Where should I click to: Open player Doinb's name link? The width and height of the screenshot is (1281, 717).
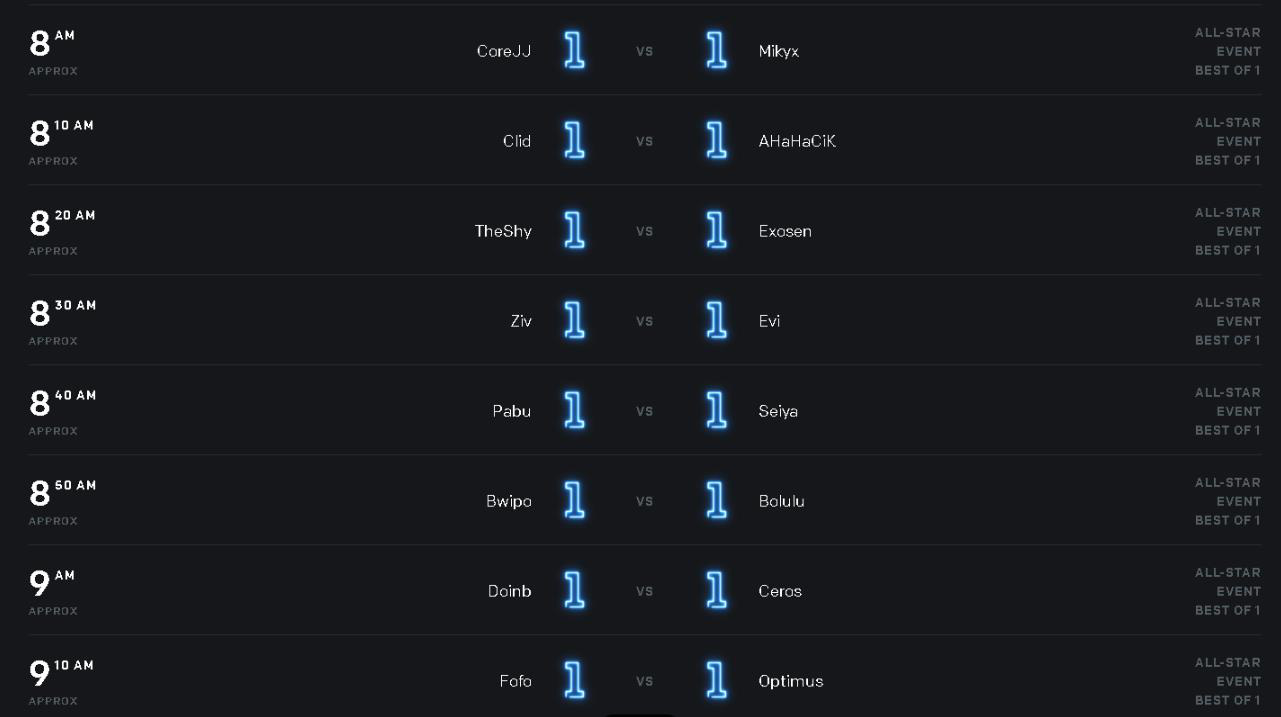(510, 591)
